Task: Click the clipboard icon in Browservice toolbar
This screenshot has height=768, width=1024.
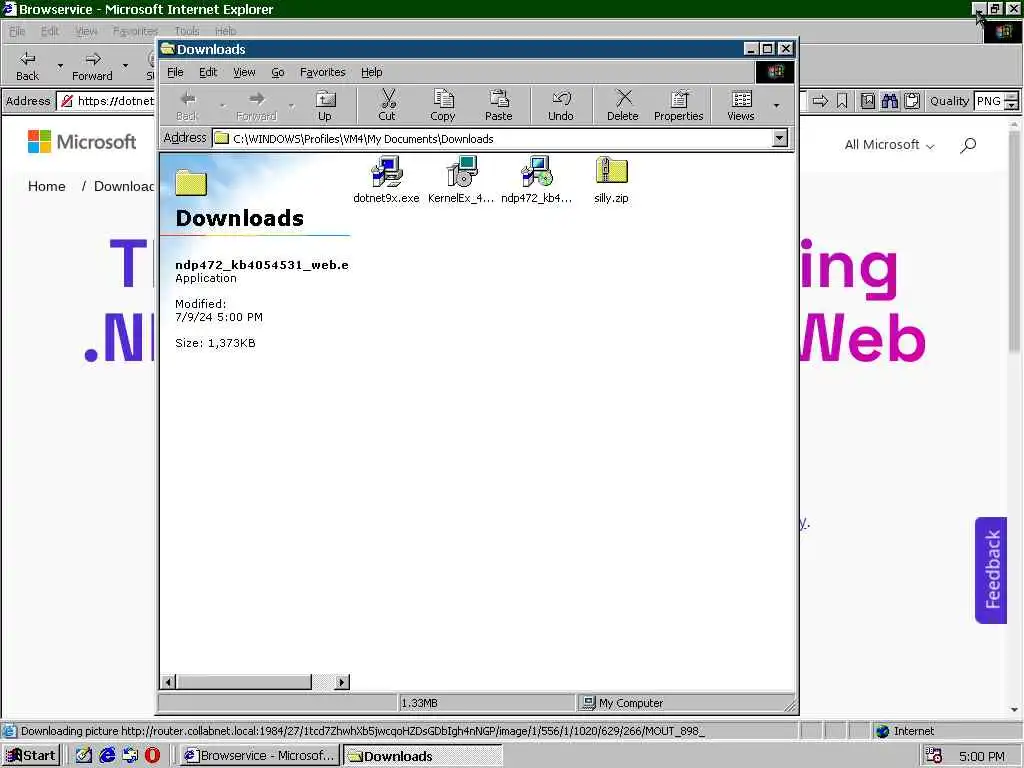Action: point(912,101)
